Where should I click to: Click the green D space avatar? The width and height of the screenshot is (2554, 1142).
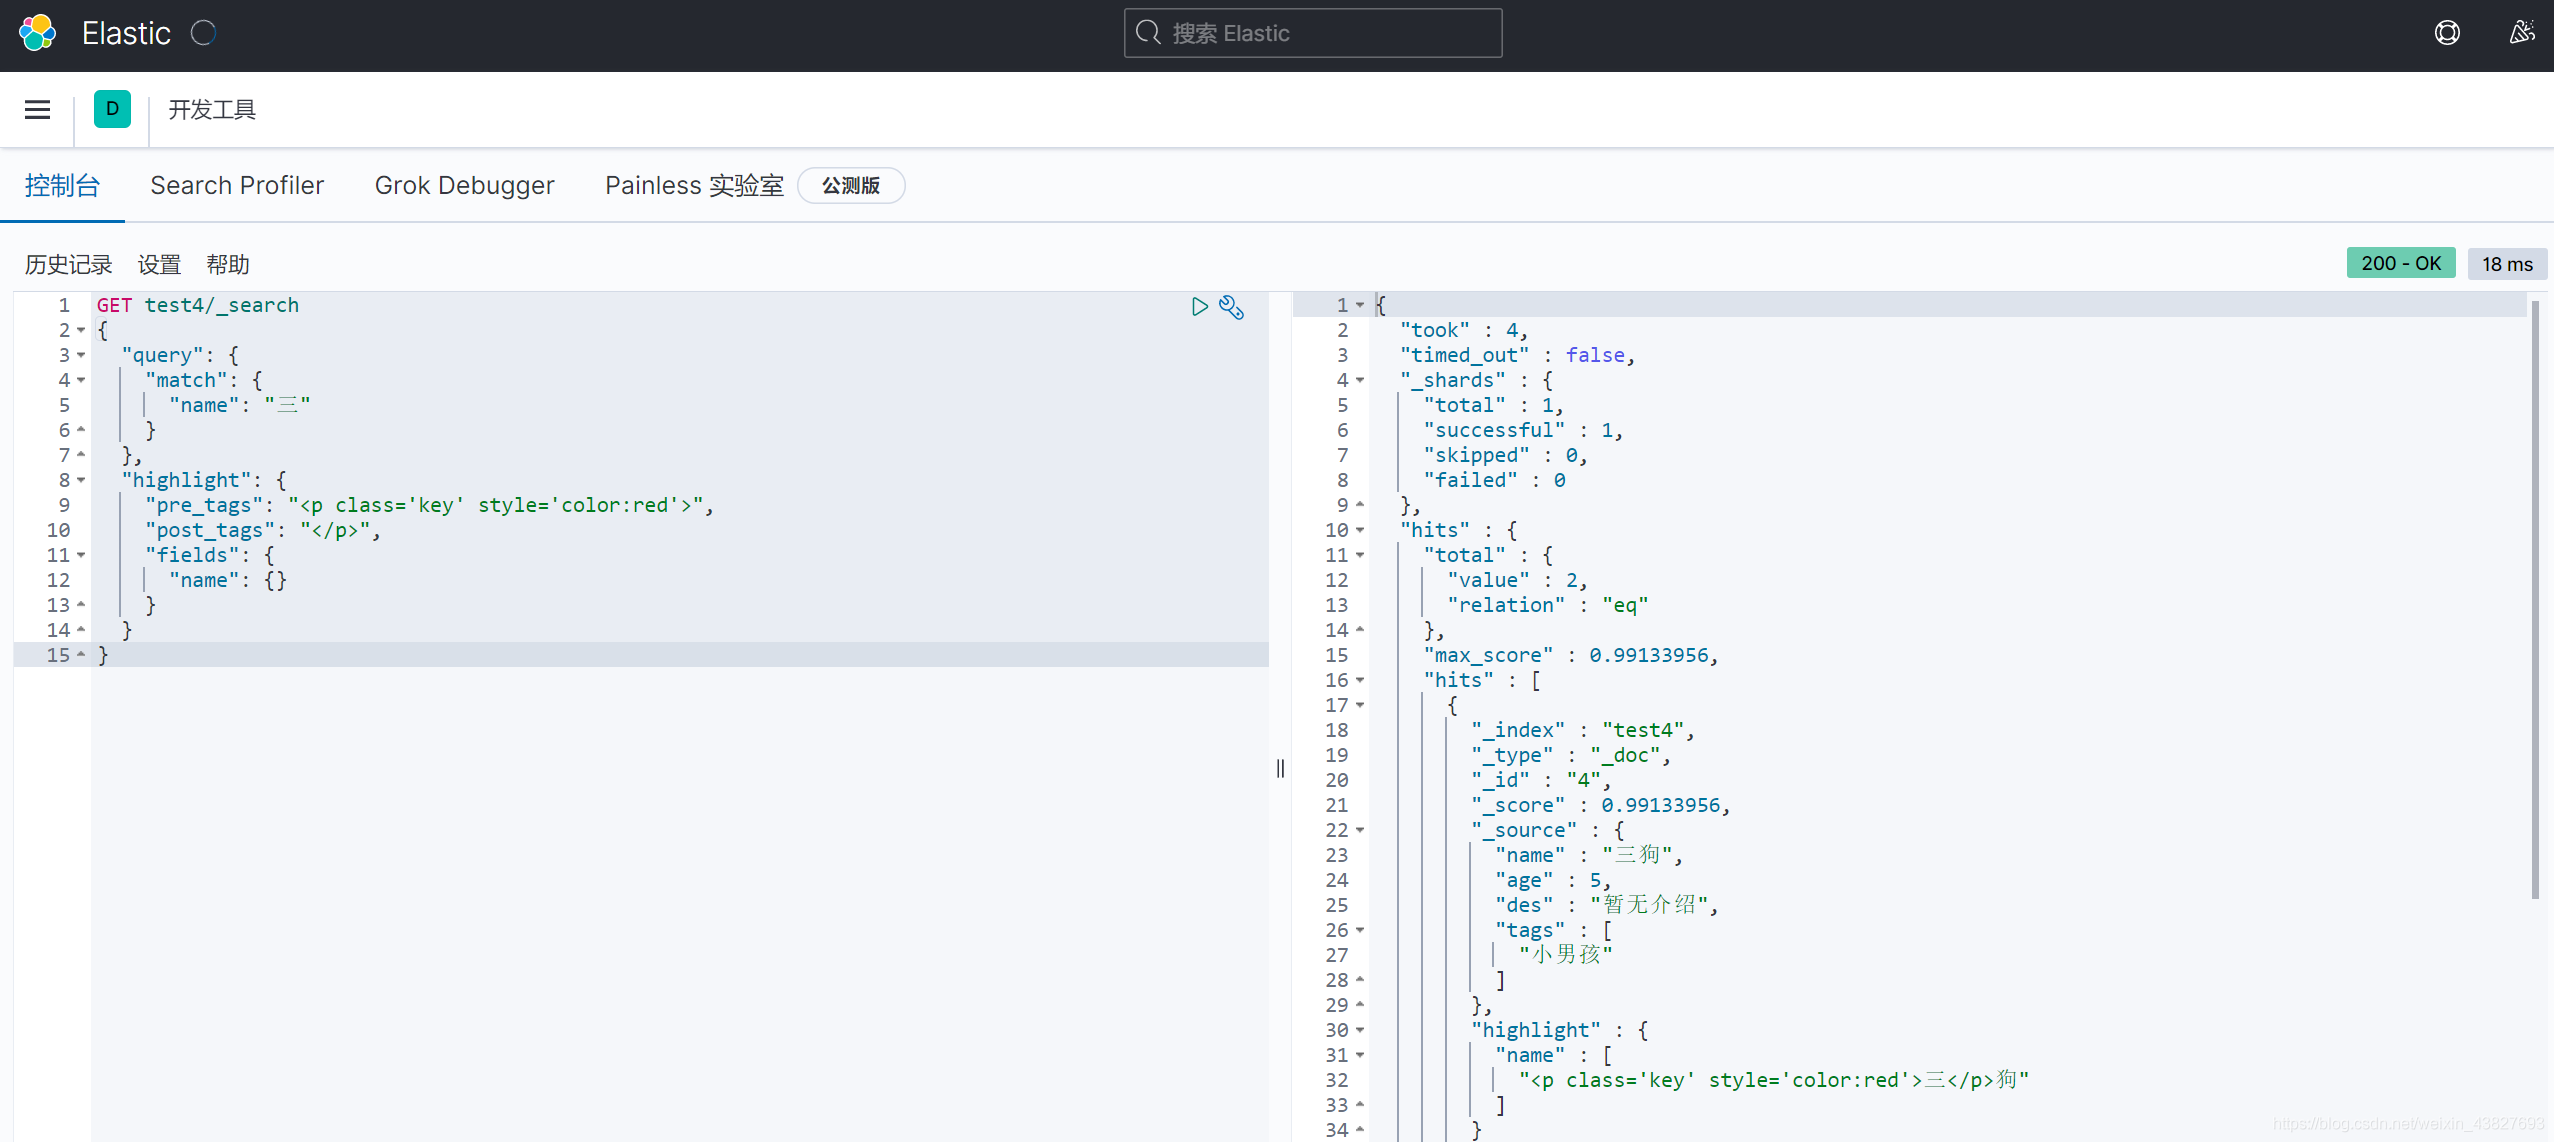click(112, 109)
